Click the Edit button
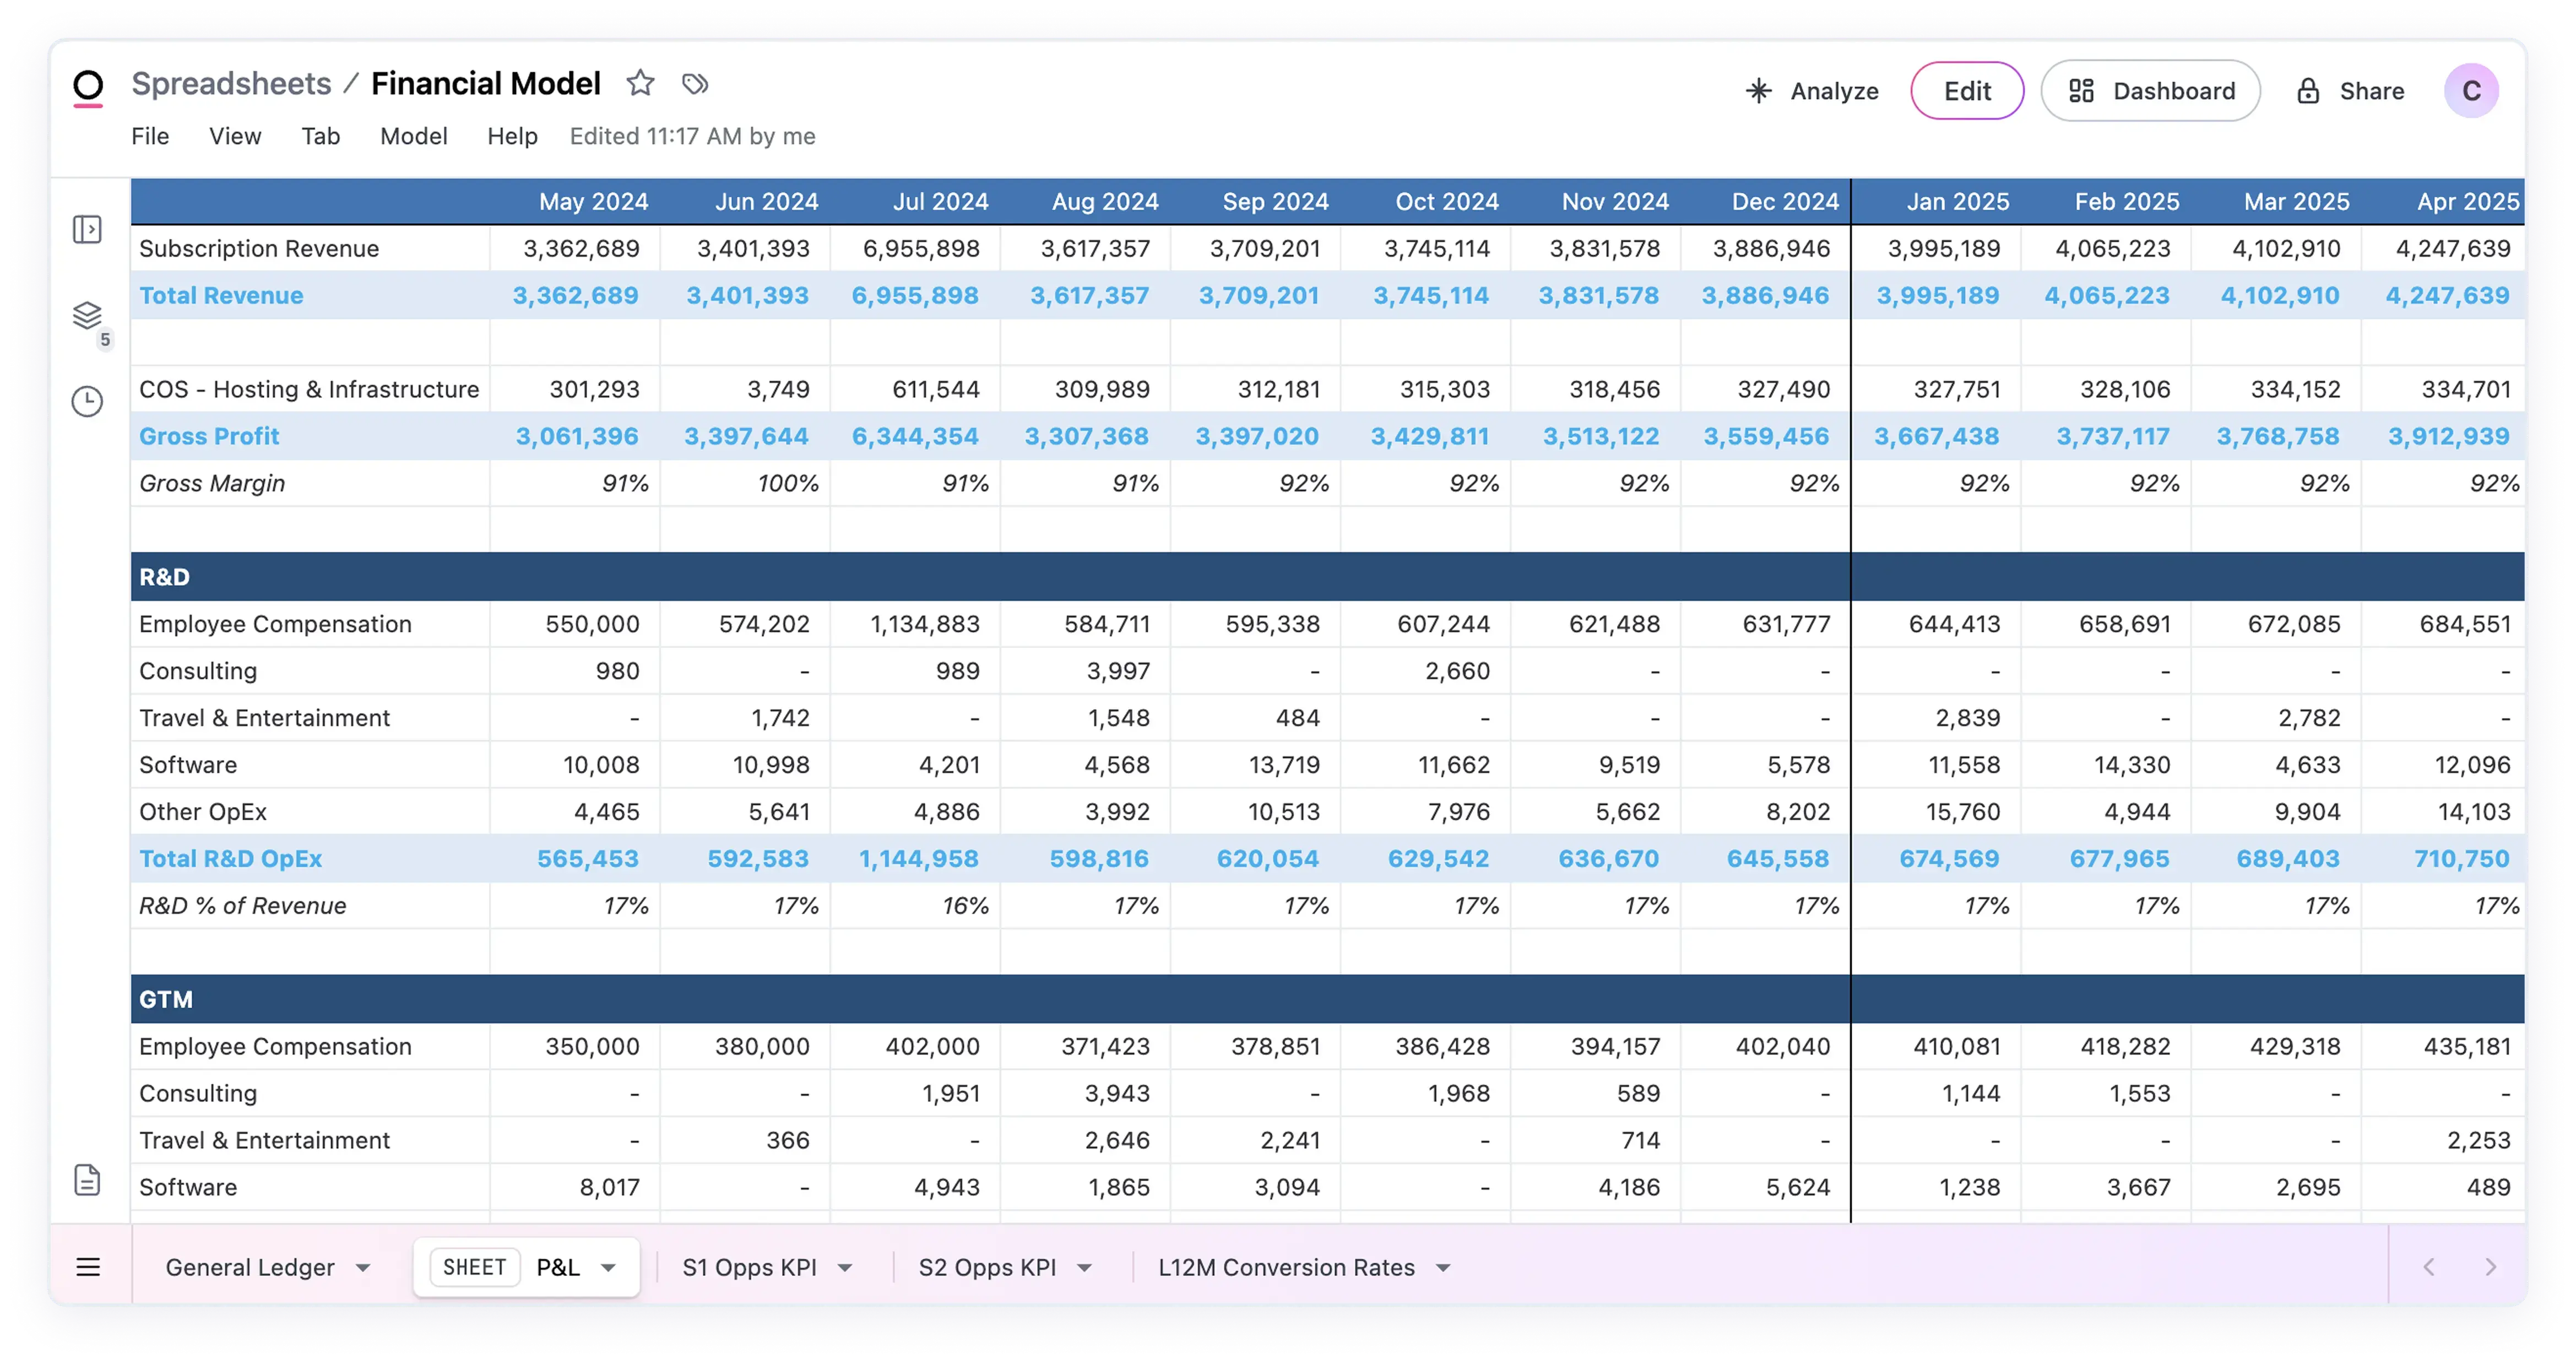Screen dimensions: 2576x1364 coord(1967,91)
